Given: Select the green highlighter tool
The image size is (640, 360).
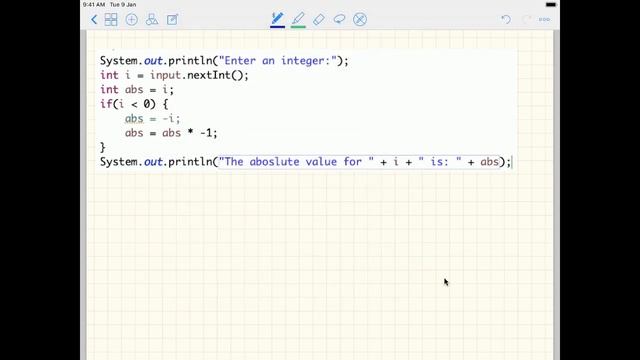Looking at the screenshot, I should point(298,18).
